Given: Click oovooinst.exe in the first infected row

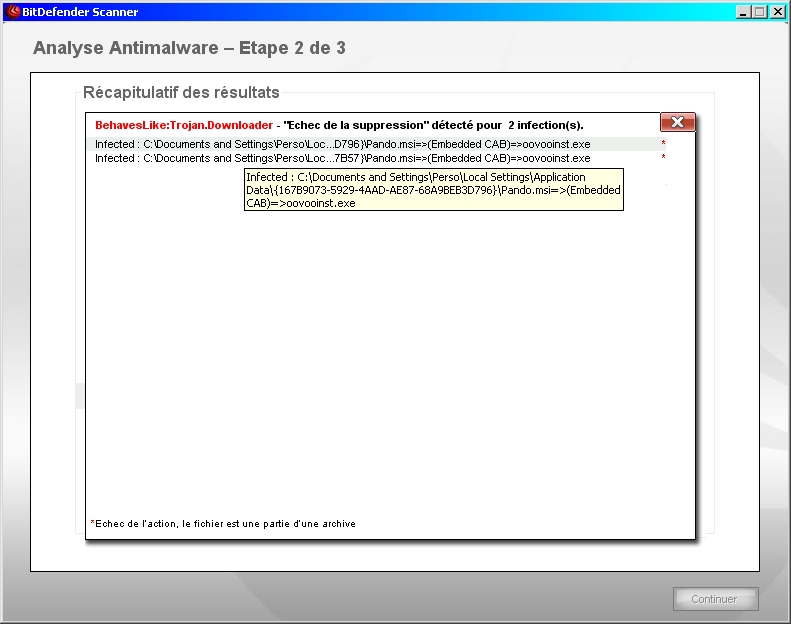Looking at the screenshot, I should pos(556,144).
